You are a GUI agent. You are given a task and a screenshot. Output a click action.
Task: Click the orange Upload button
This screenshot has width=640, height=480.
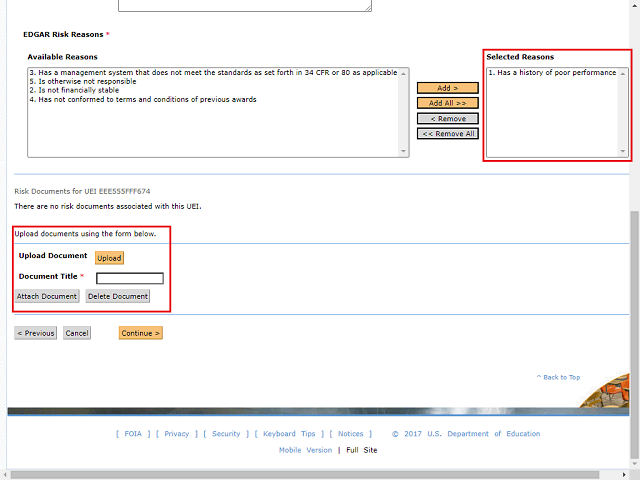click(x=109, y=258)
